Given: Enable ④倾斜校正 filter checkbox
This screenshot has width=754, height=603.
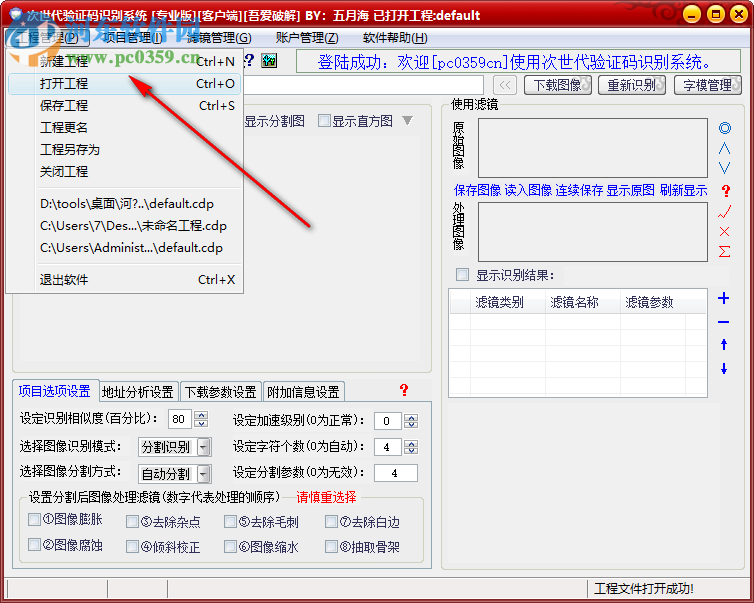Looking at the screenshot, I should (x=132, y=547).
